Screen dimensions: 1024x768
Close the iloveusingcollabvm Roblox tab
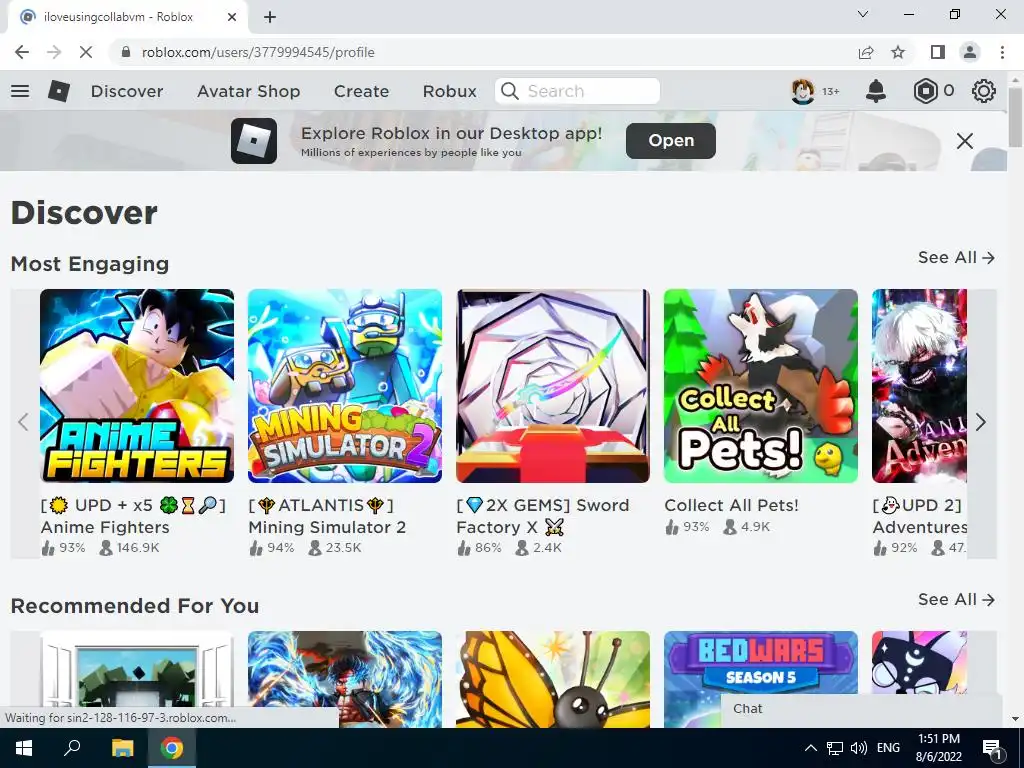(x=232, y=17)
